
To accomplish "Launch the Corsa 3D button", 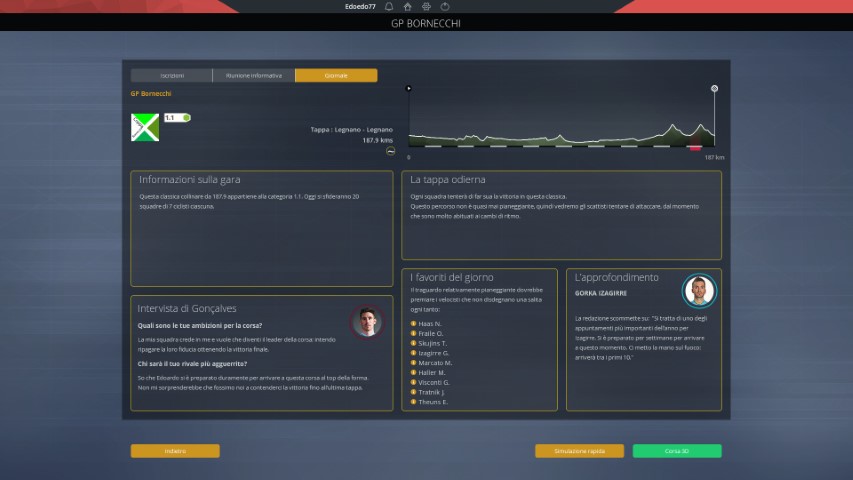I will 677,451.
